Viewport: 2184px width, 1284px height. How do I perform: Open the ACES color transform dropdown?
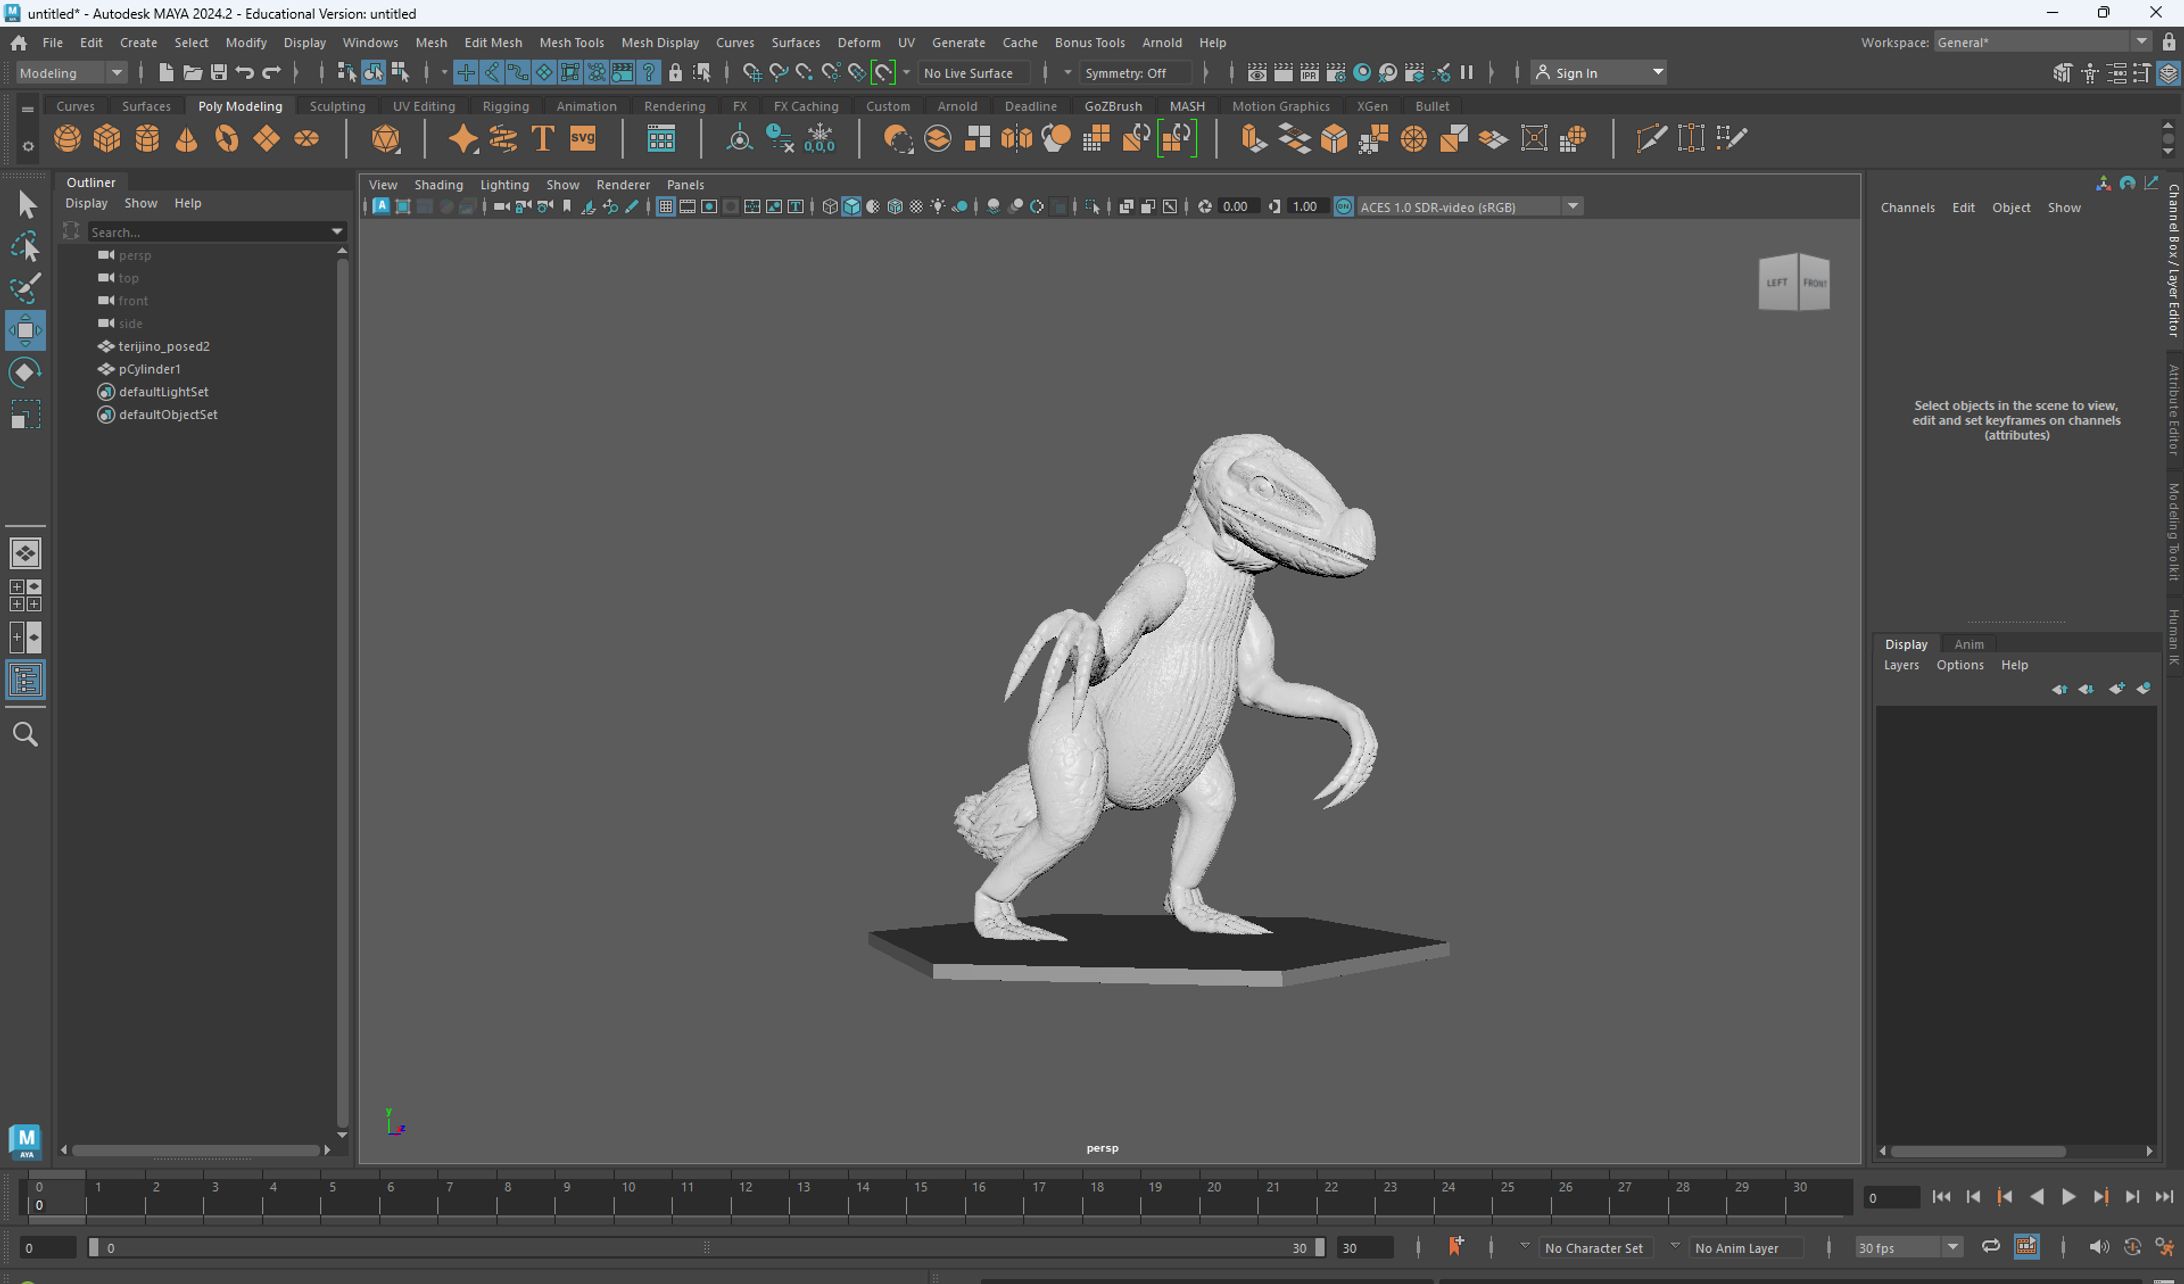tap(1572, 207)
